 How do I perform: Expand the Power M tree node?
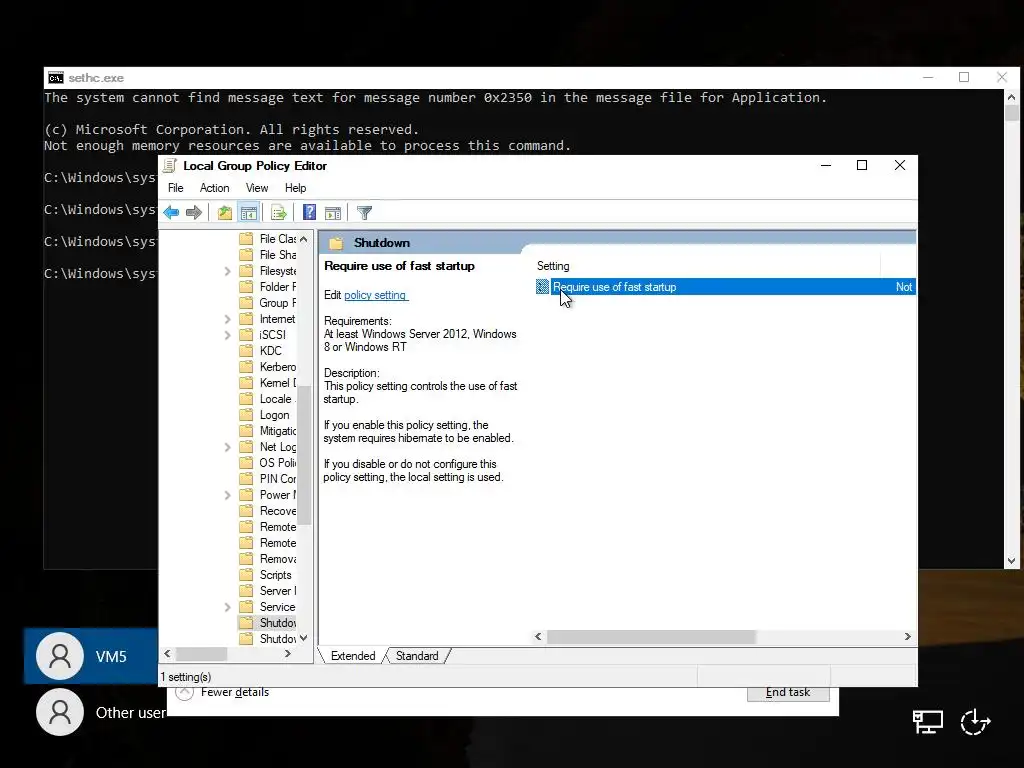227,495
